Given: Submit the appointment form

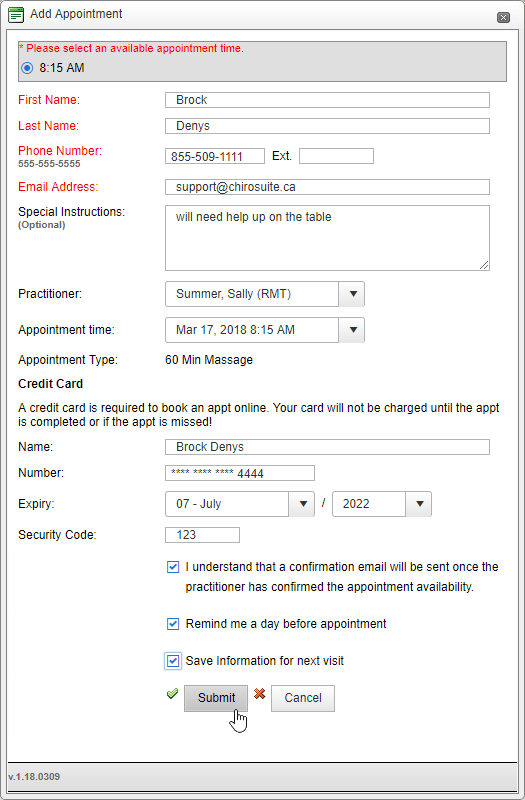Looking at the screenshot, I should pyautogui.click(x=216, y=698).
